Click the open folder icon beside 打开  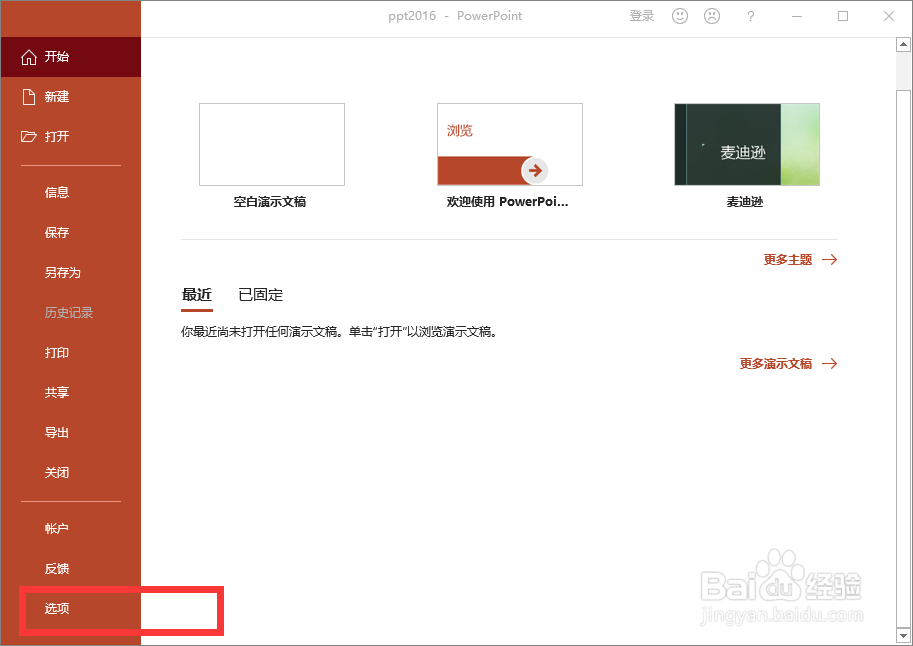[x=29, y=137]
